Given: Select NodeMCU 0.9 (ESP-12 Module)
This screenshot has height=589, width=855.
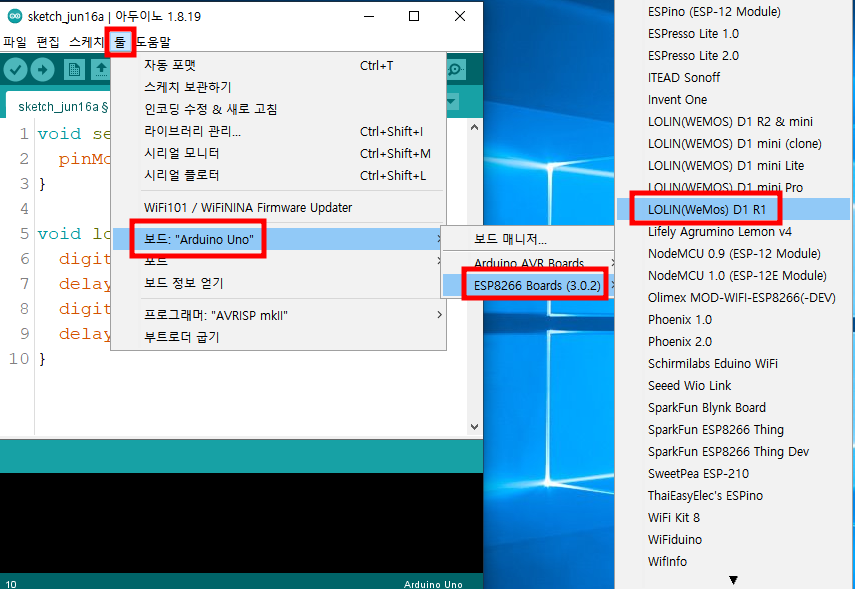Looking at the screenshot, I should click(733, 254).
